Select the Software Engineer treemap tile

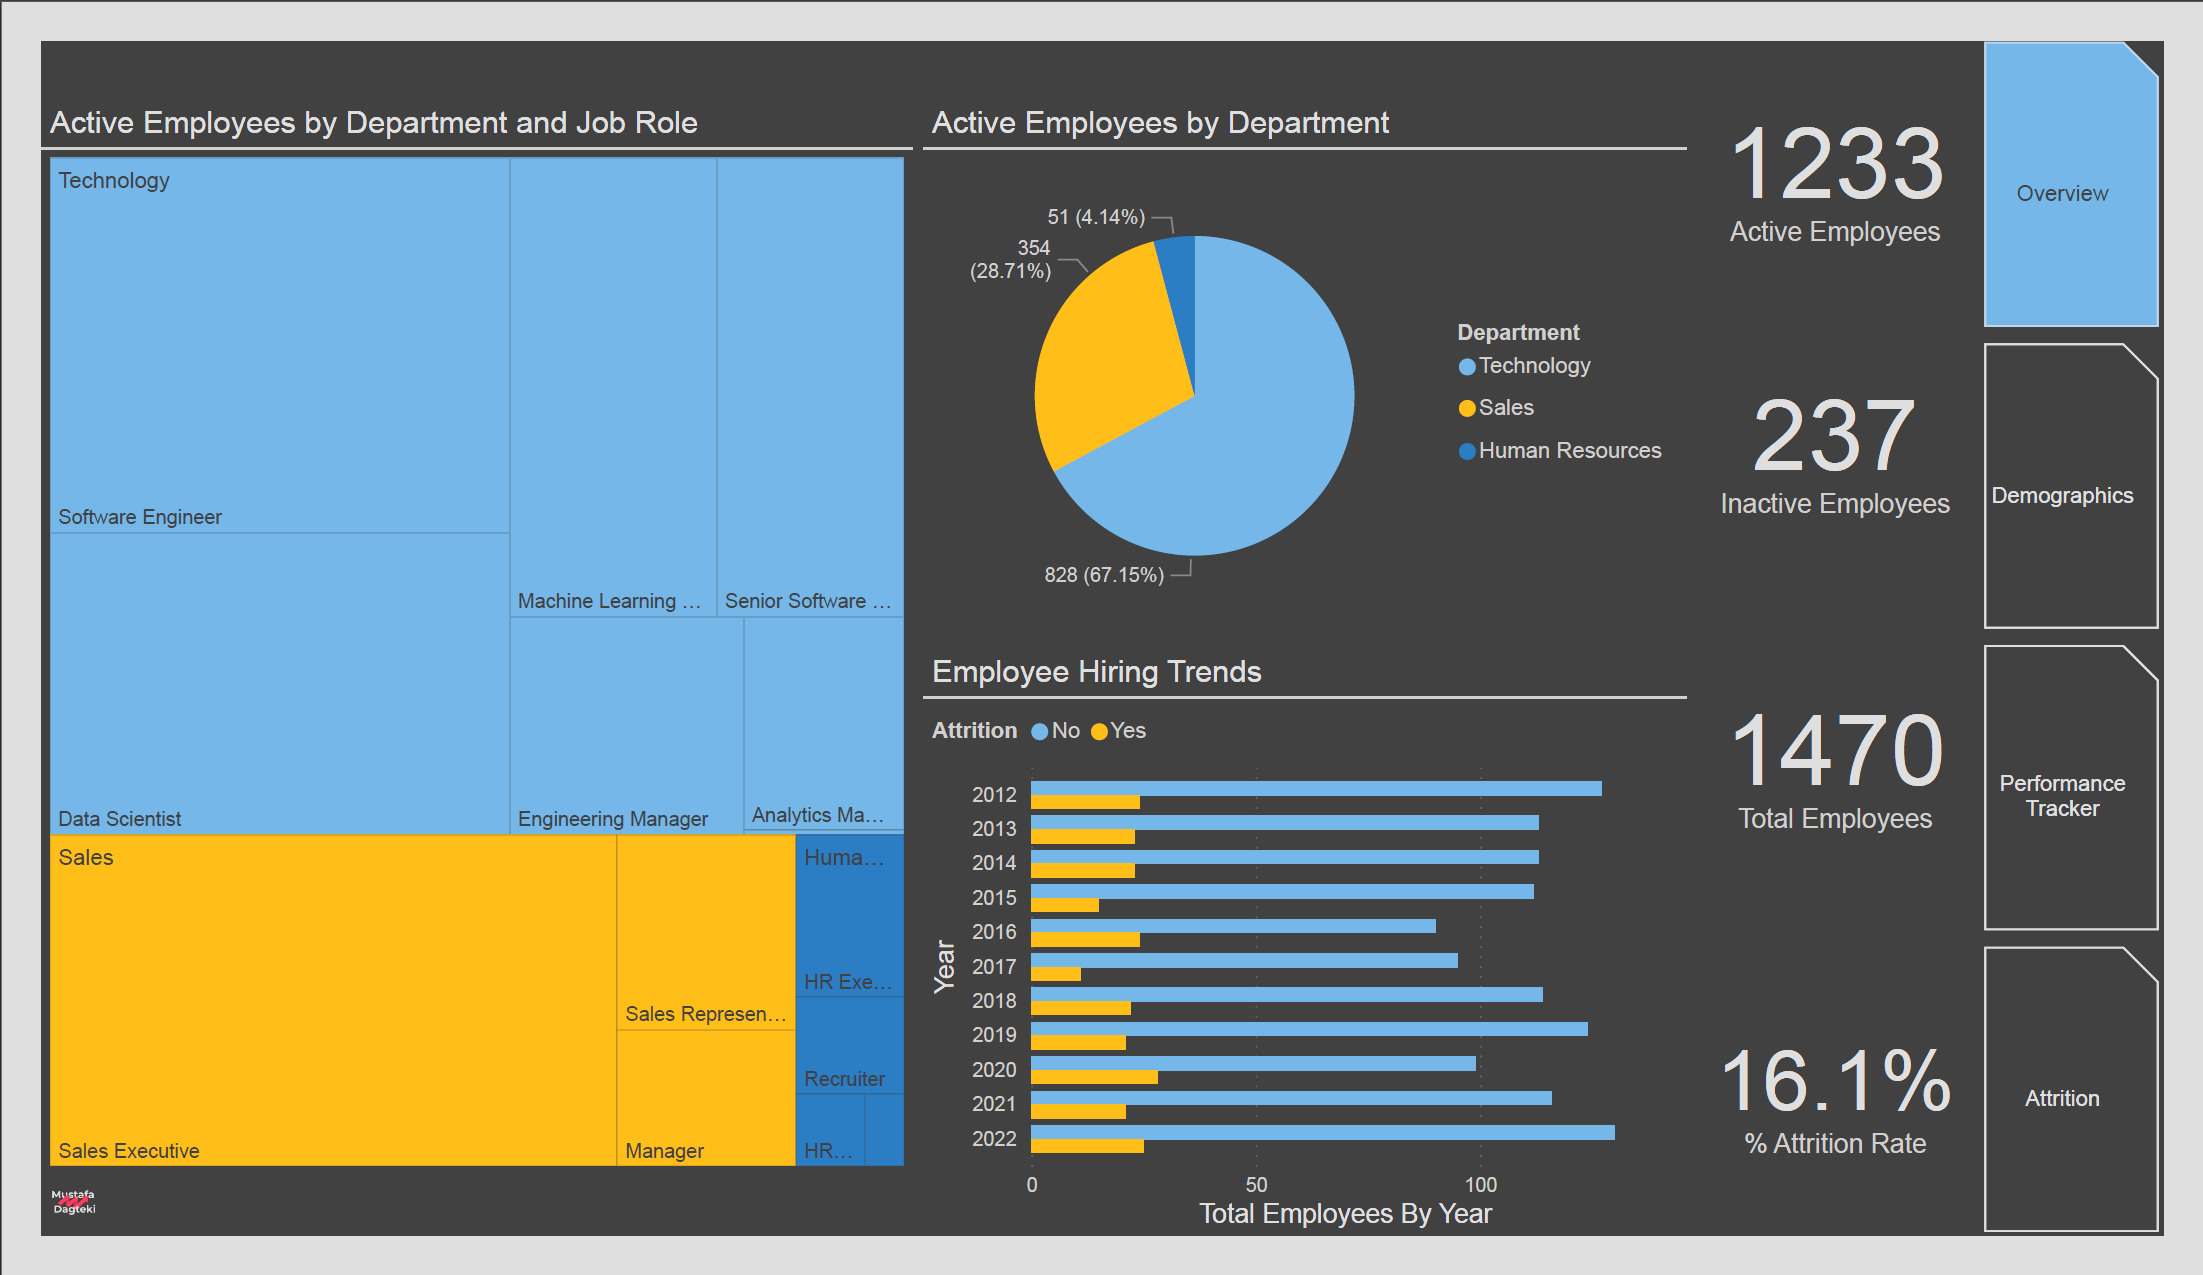[x=280, y=345]
